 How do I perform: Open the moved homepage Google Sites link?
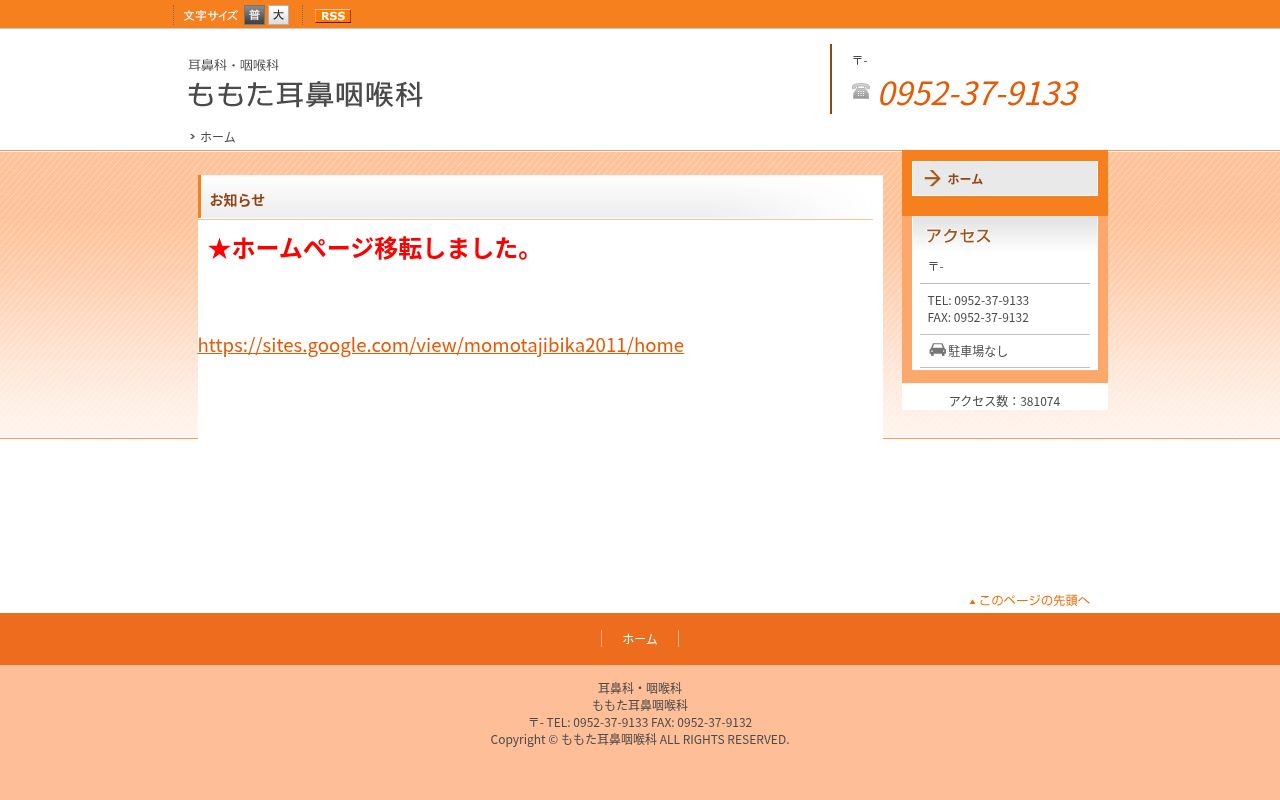pos(441,345)
